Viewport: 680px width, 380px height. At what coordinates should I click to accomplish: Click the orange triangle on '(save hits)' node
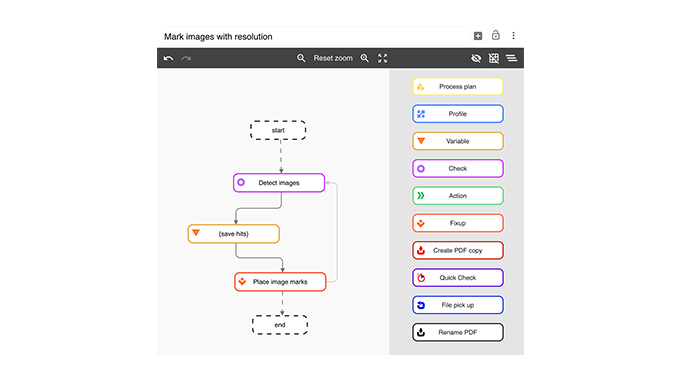point(196,233)
